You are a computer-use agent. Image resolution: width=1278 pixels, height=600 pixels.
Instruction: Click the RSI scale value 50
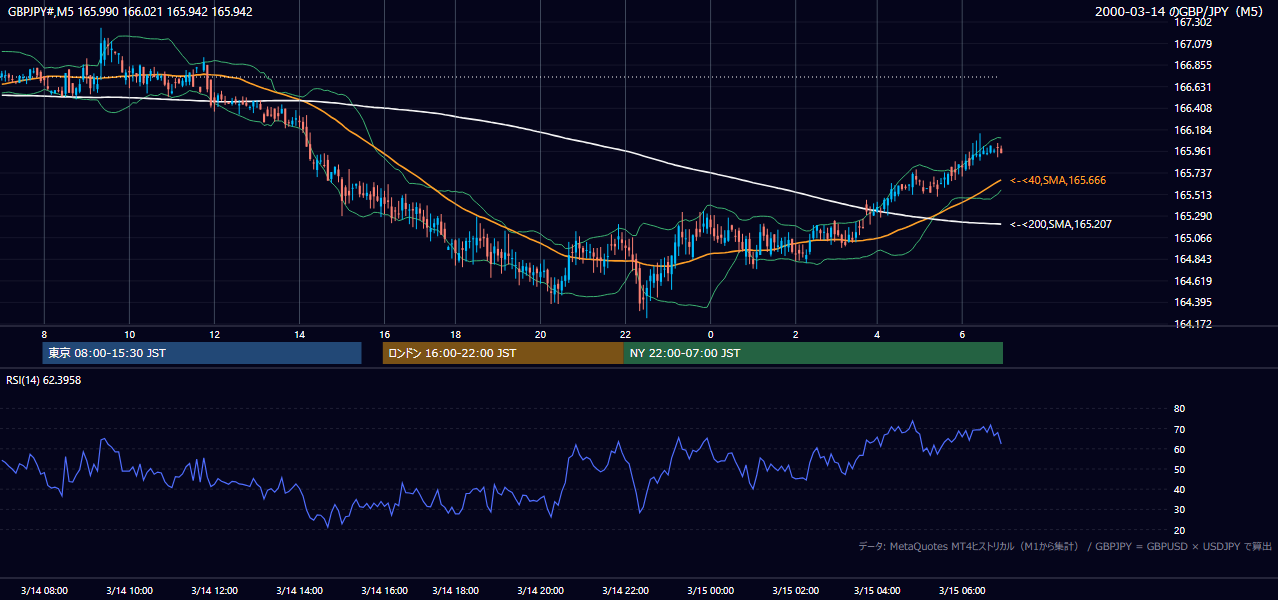click(1179, 469)
